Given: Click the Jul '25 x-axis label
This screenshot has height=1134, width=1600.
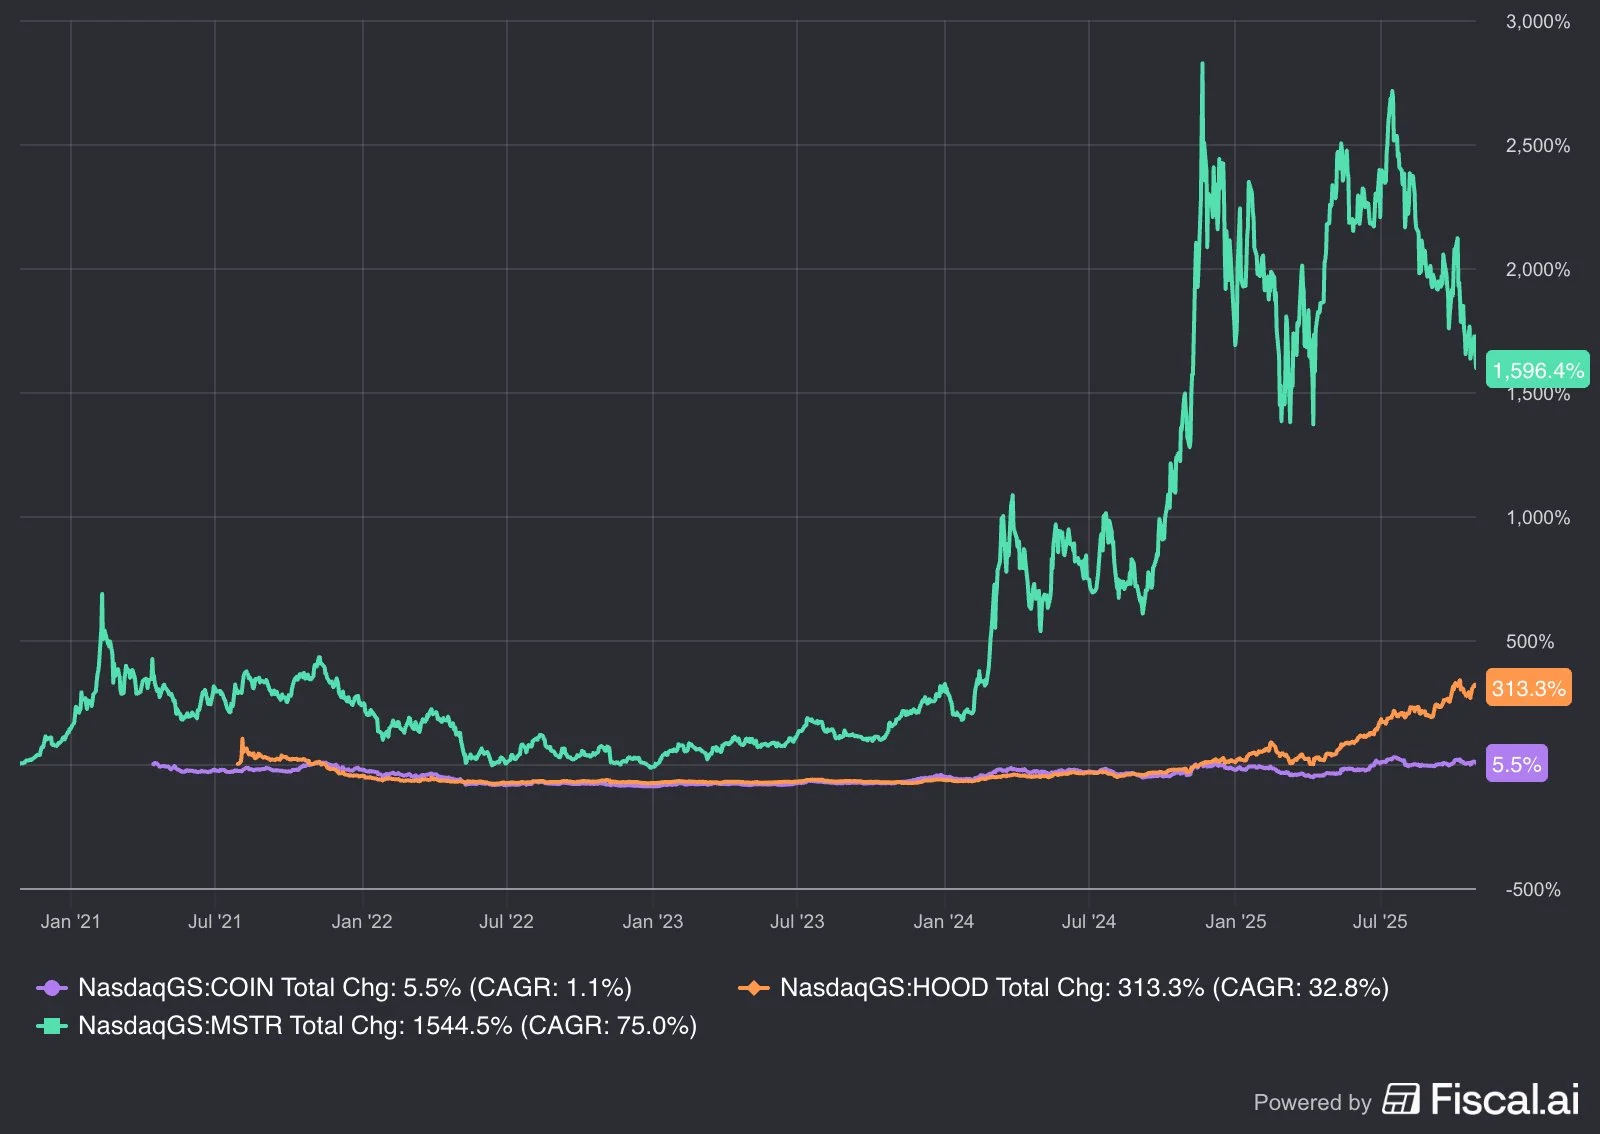Looking at the screenshot, I should tap(1380, 921).
